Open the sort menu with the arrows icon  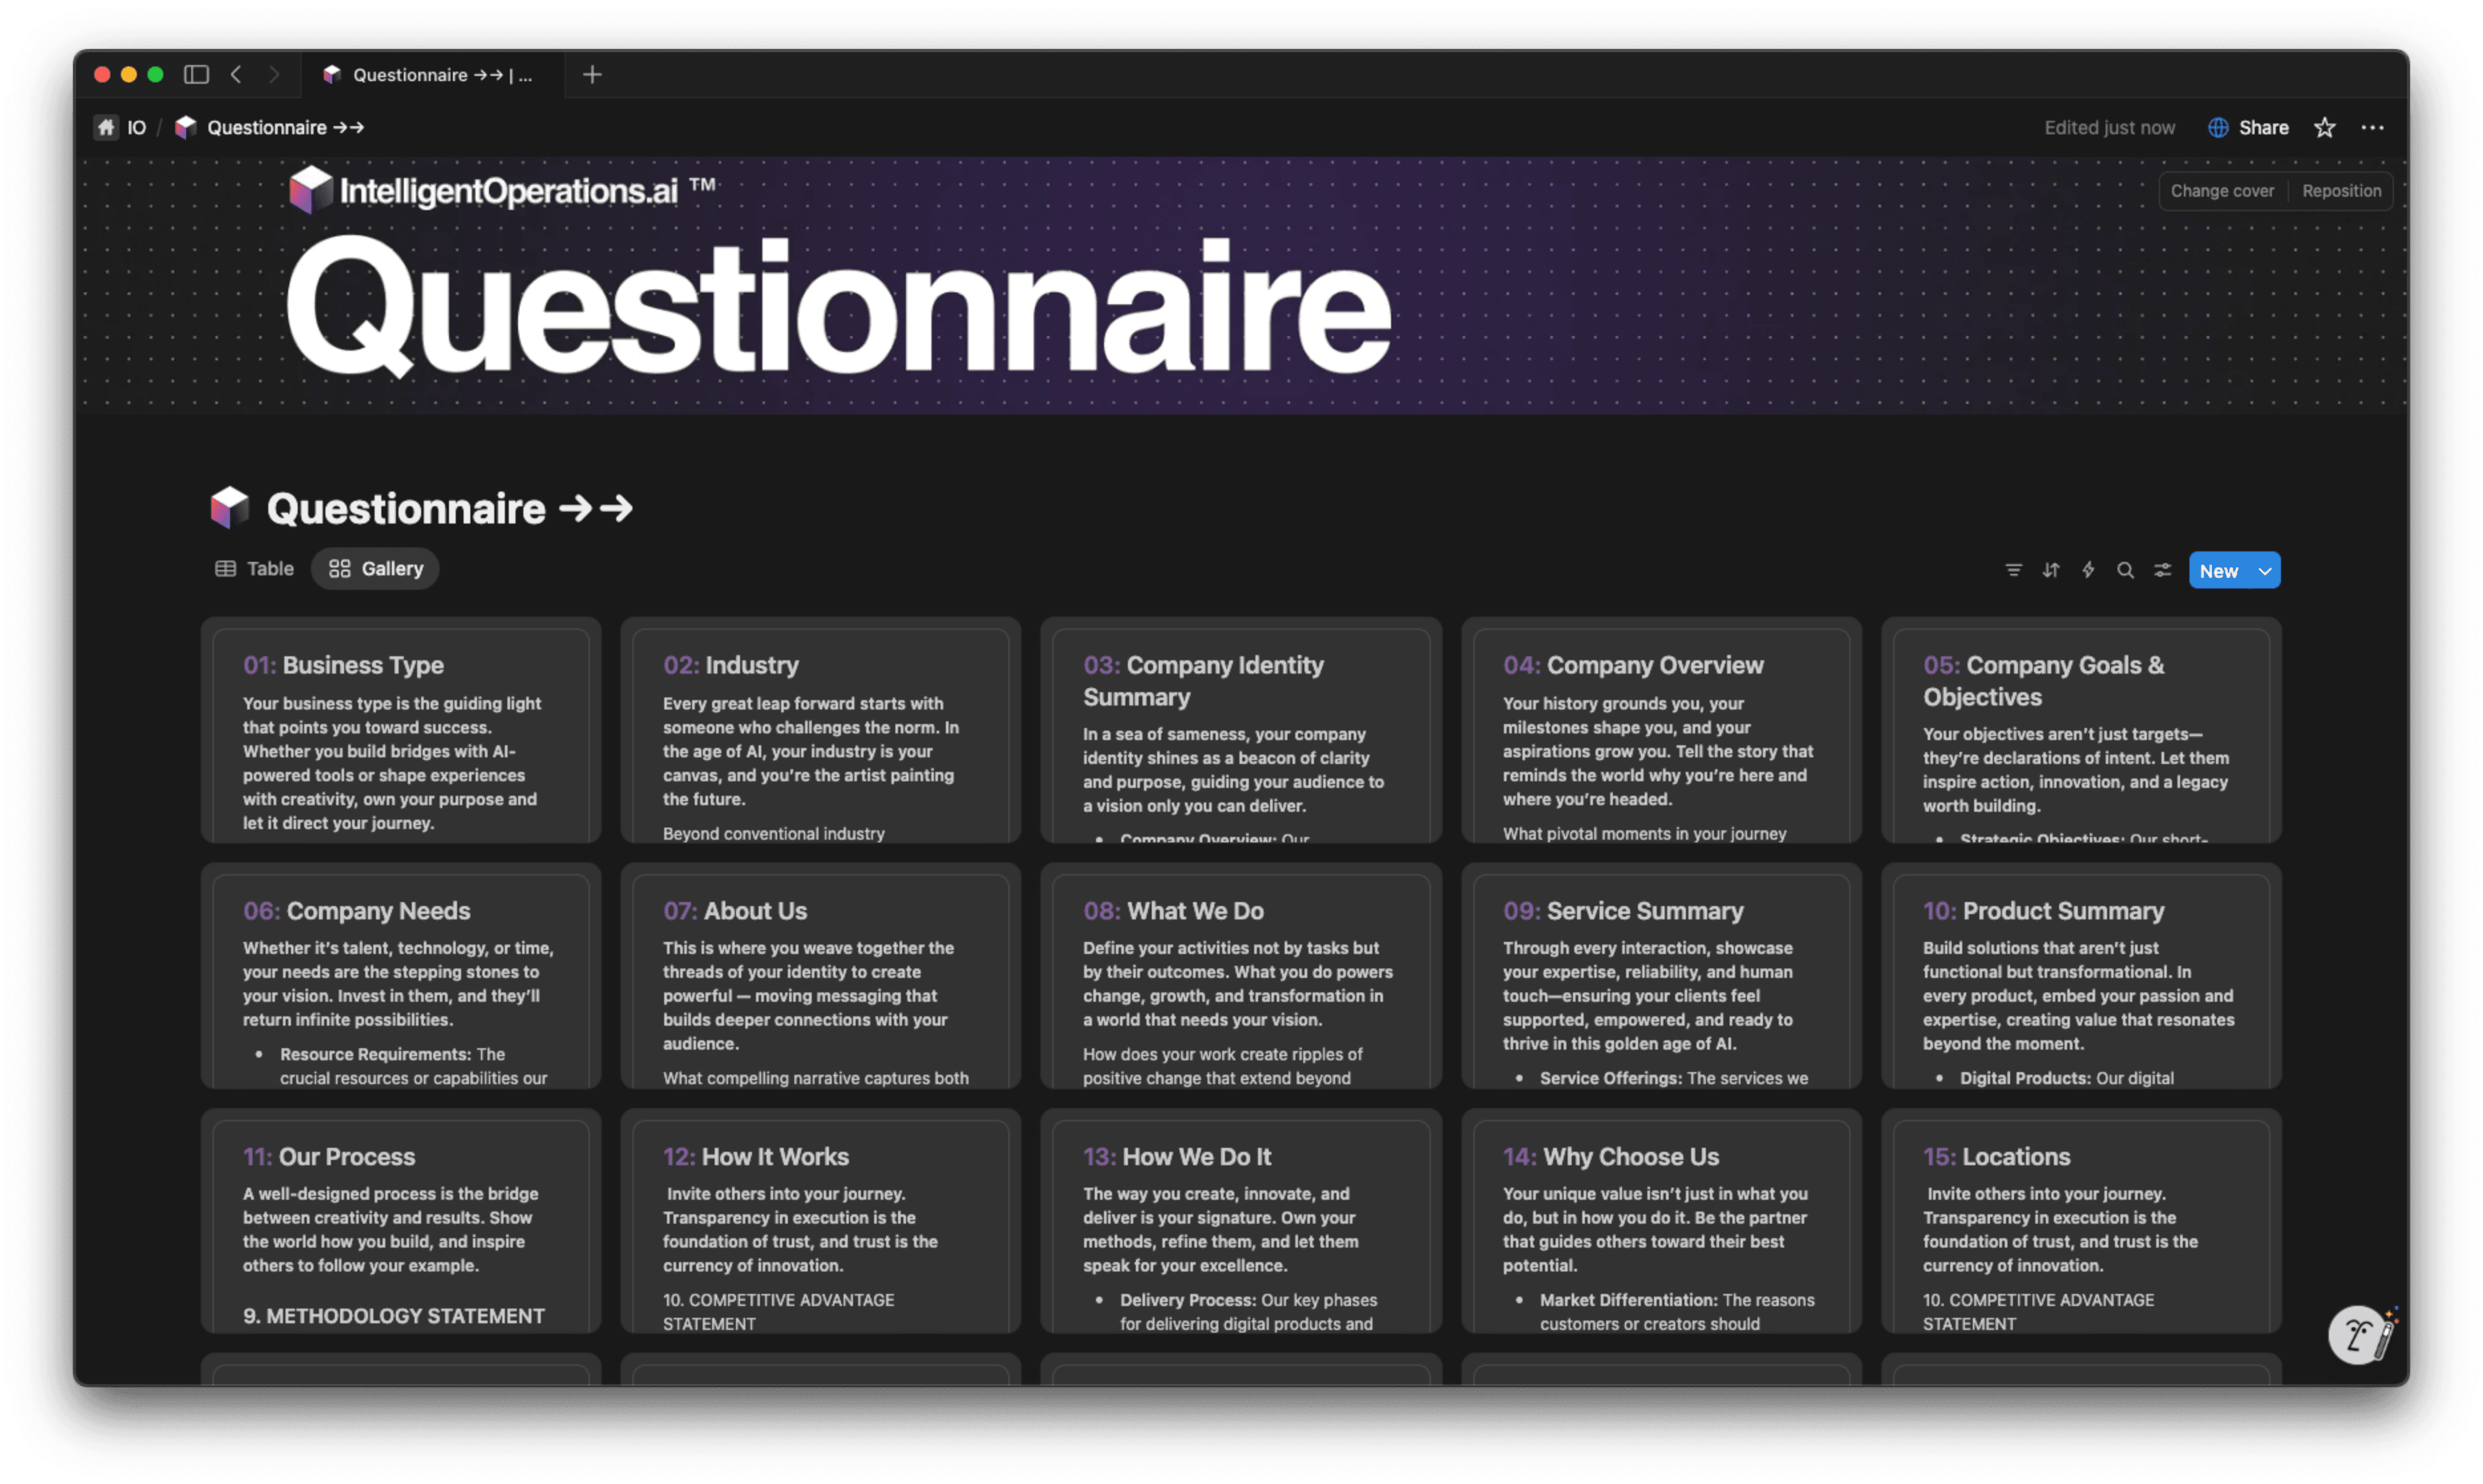pyautogui.click(x=2050, y=569)
